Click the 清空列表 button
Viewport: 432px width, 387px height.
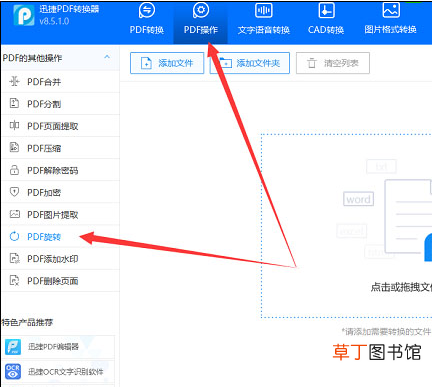click(x=333, y=63)
